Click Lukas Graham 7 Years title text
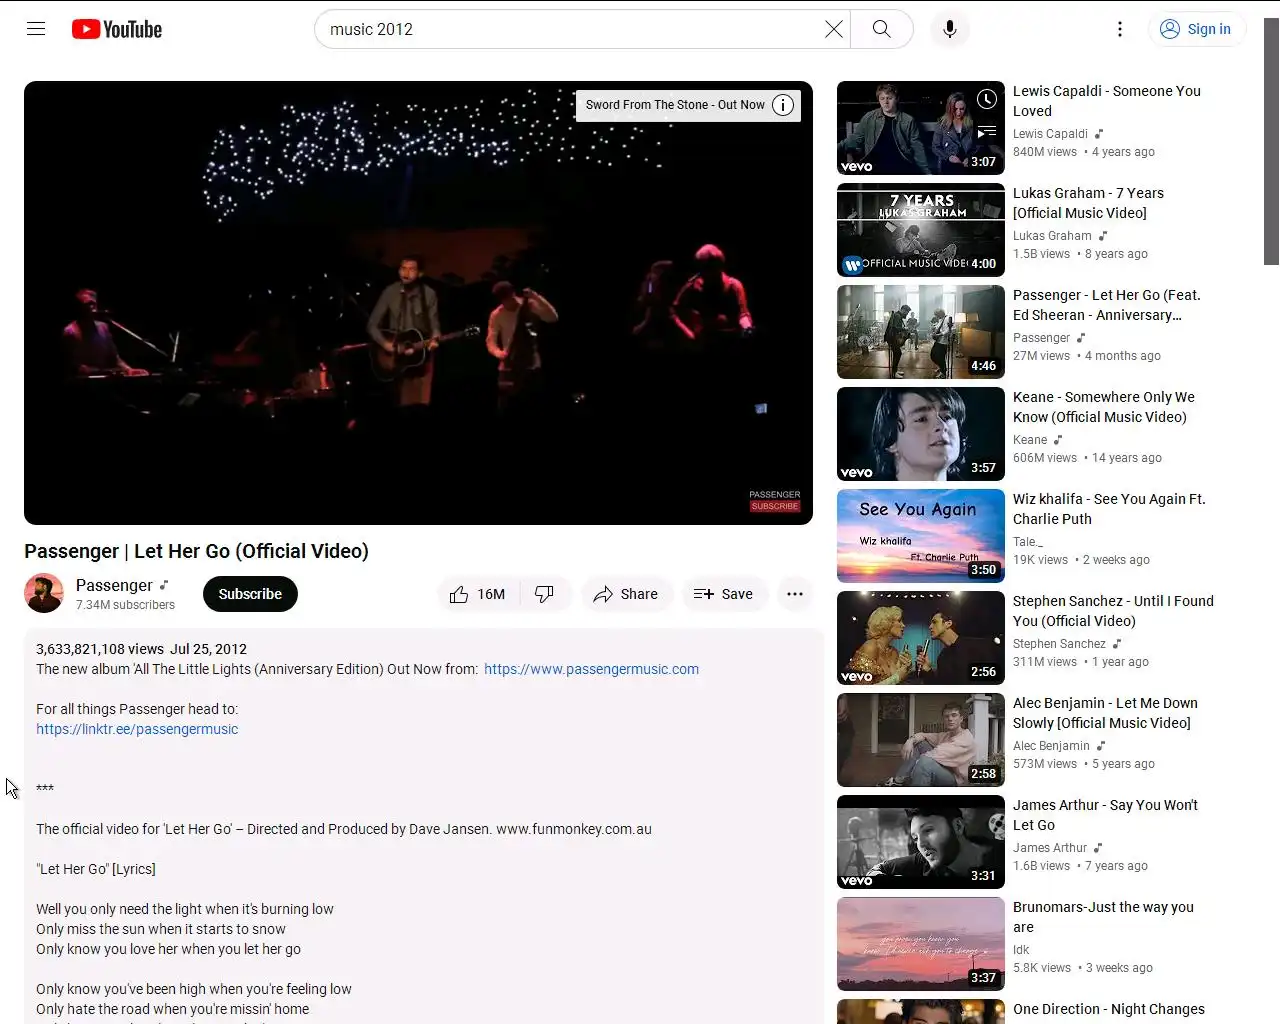Image resolution: width=1280 pixels, height=1024 pixels. 1088,203
